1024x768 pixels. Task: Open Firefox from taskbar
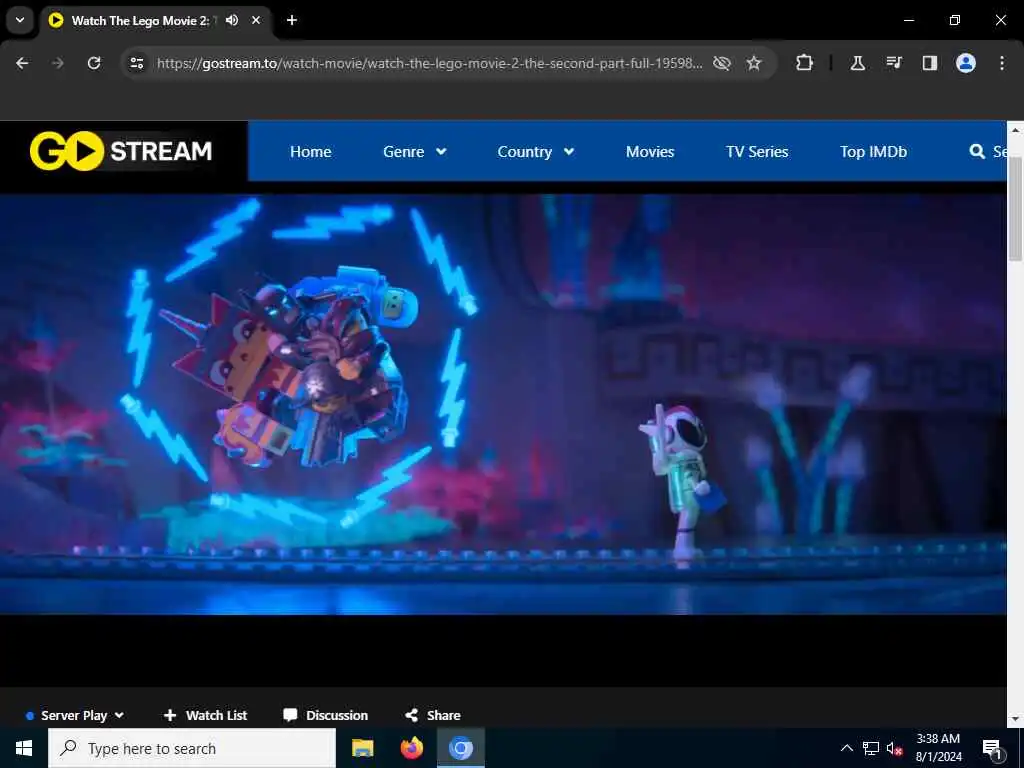pos(411,748)
